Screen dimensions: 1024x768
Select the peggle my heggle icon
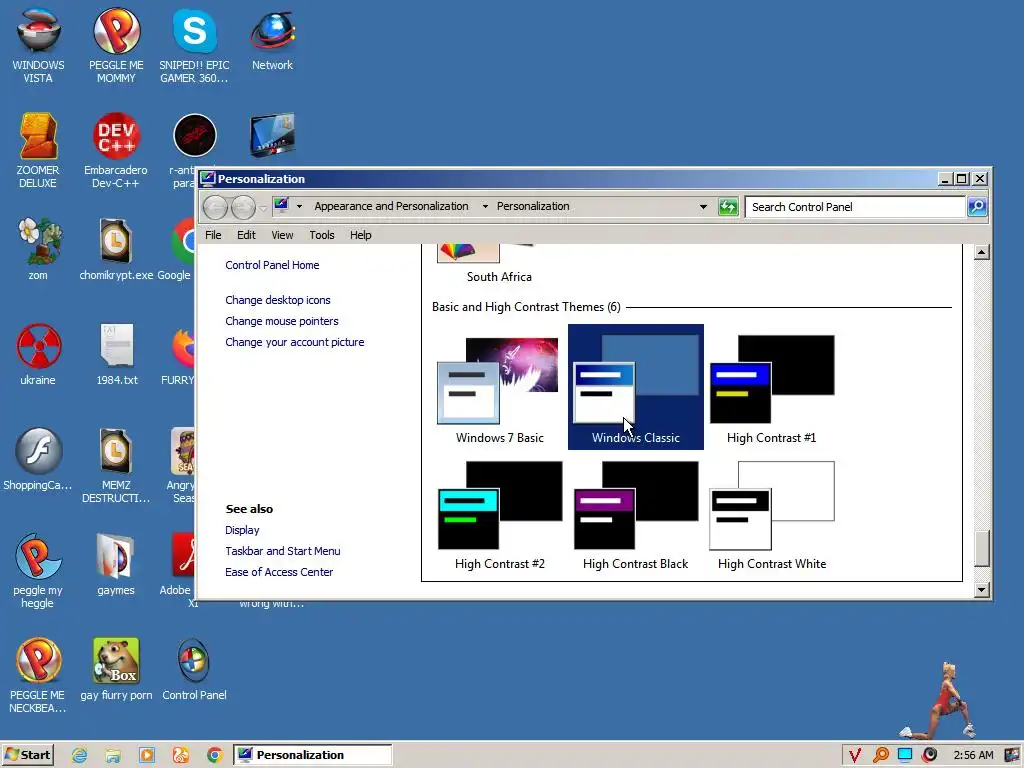[38, 571]
